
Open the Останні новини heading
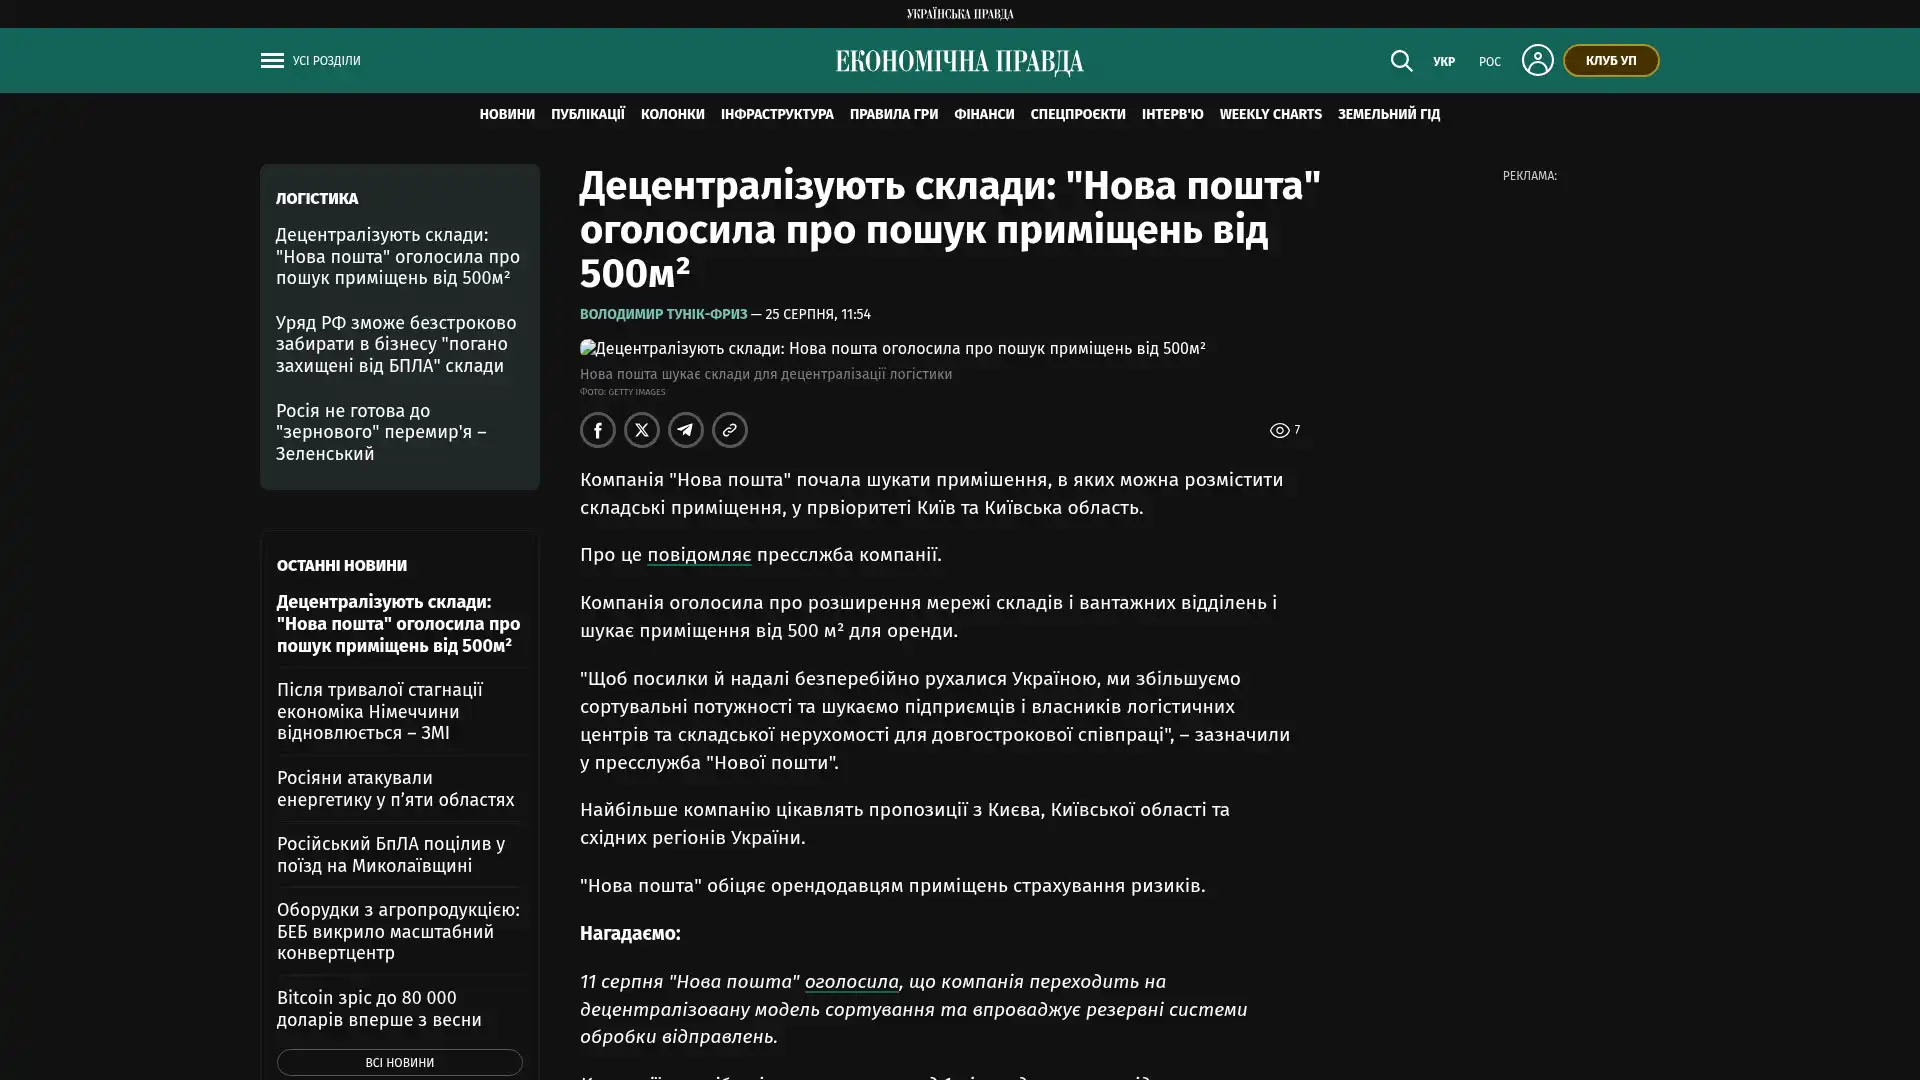pos(342,566)
